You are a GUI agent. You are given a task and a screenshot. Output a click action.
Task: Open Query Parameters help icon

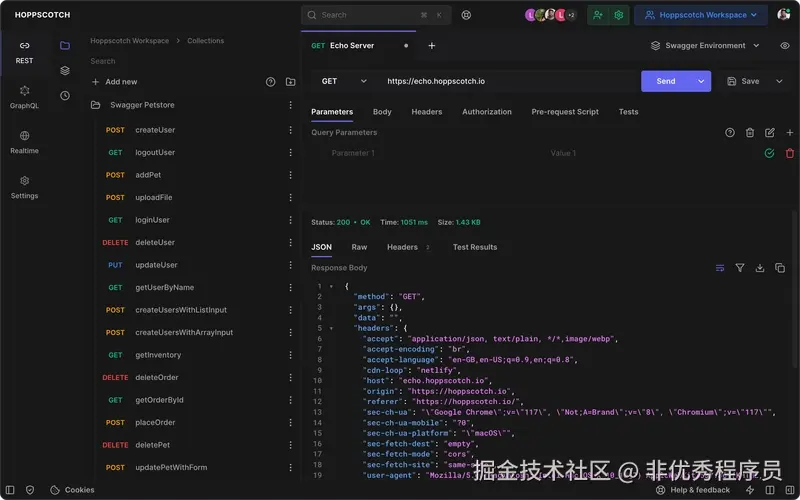(x=730, y=133)
